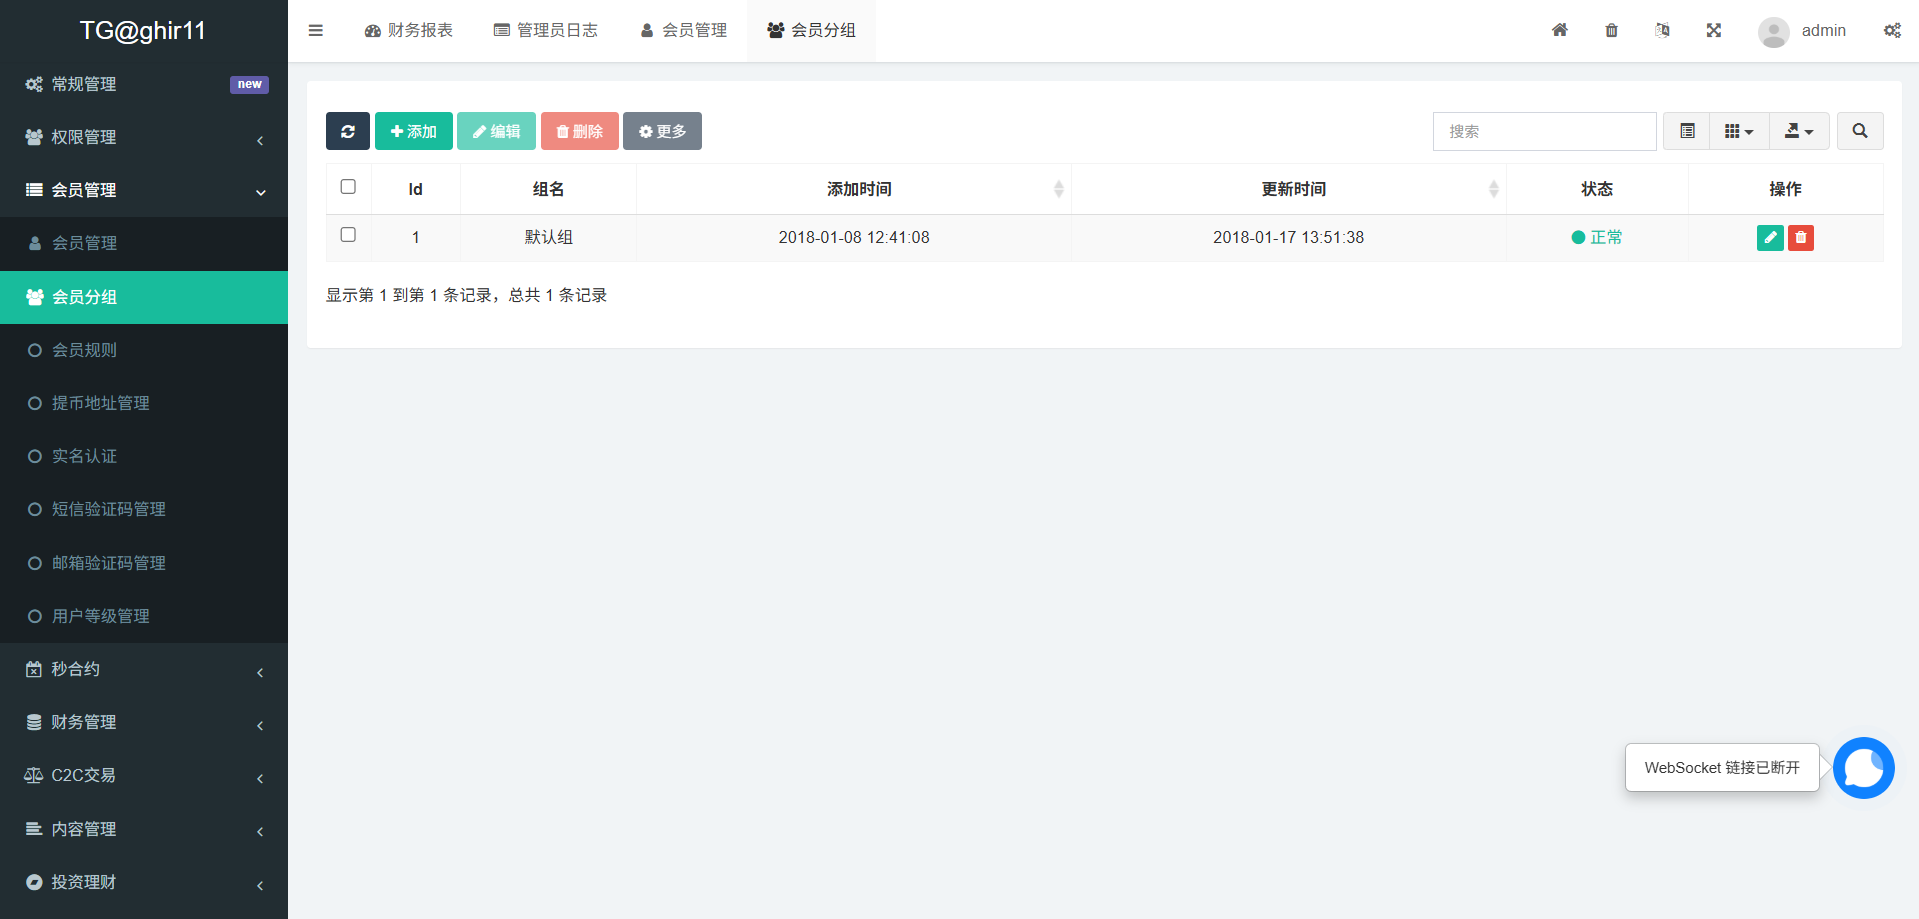Toggle the sidebar hamburger menu icon
Screen dimensions: 1919x919
[316, 31]
